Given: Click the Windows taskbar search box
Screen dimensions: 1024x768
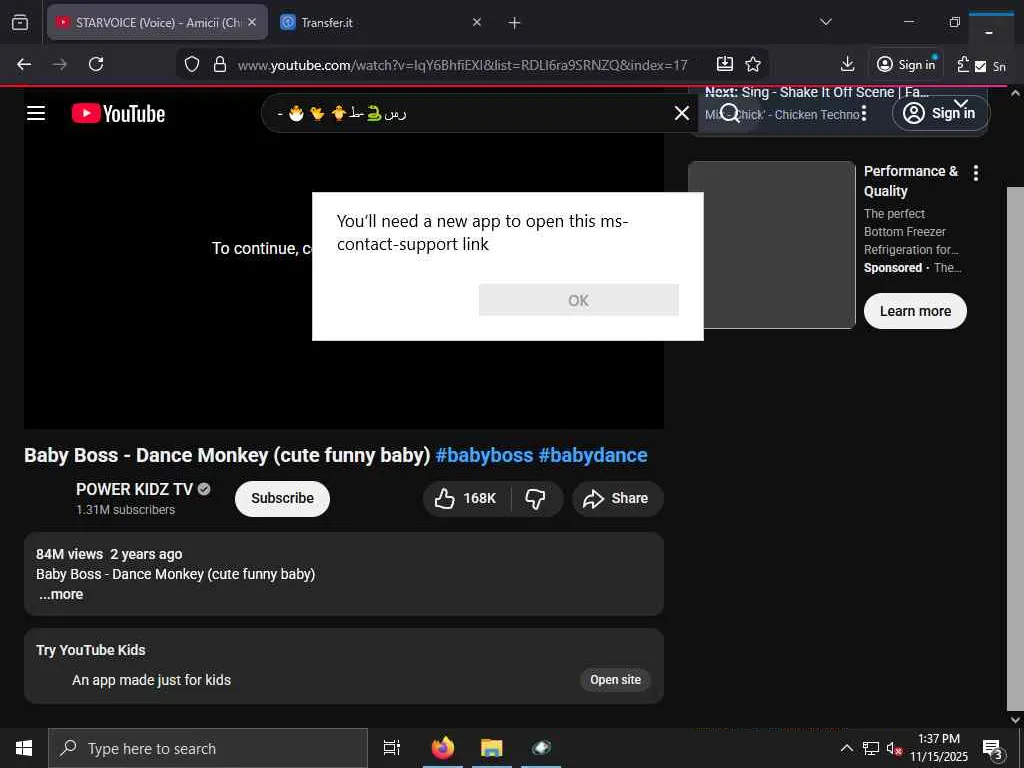Looking at the screenshot, I should 208,748.
